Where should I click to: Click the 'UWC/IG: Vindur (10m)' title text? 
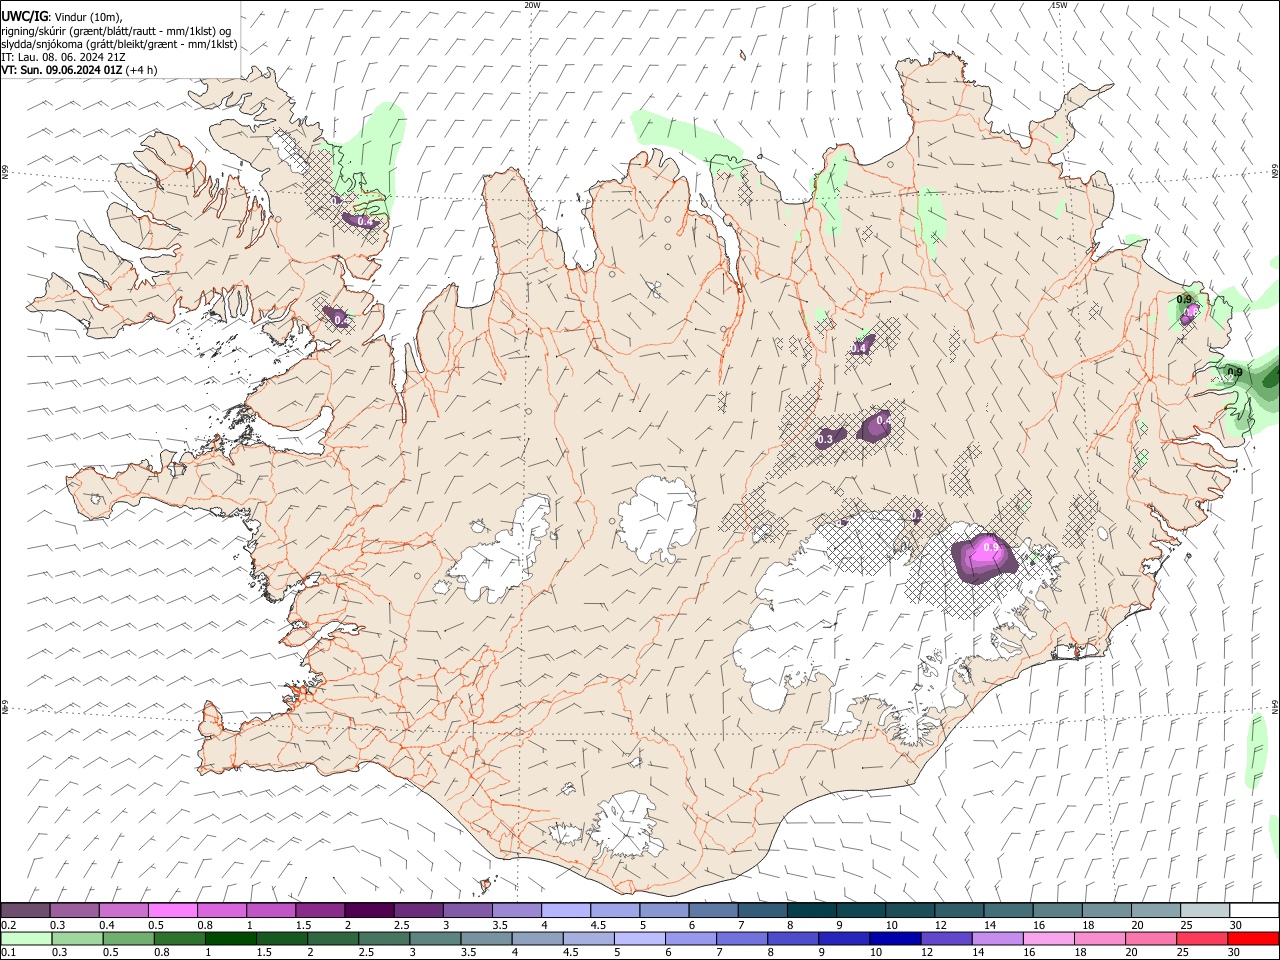61,17
